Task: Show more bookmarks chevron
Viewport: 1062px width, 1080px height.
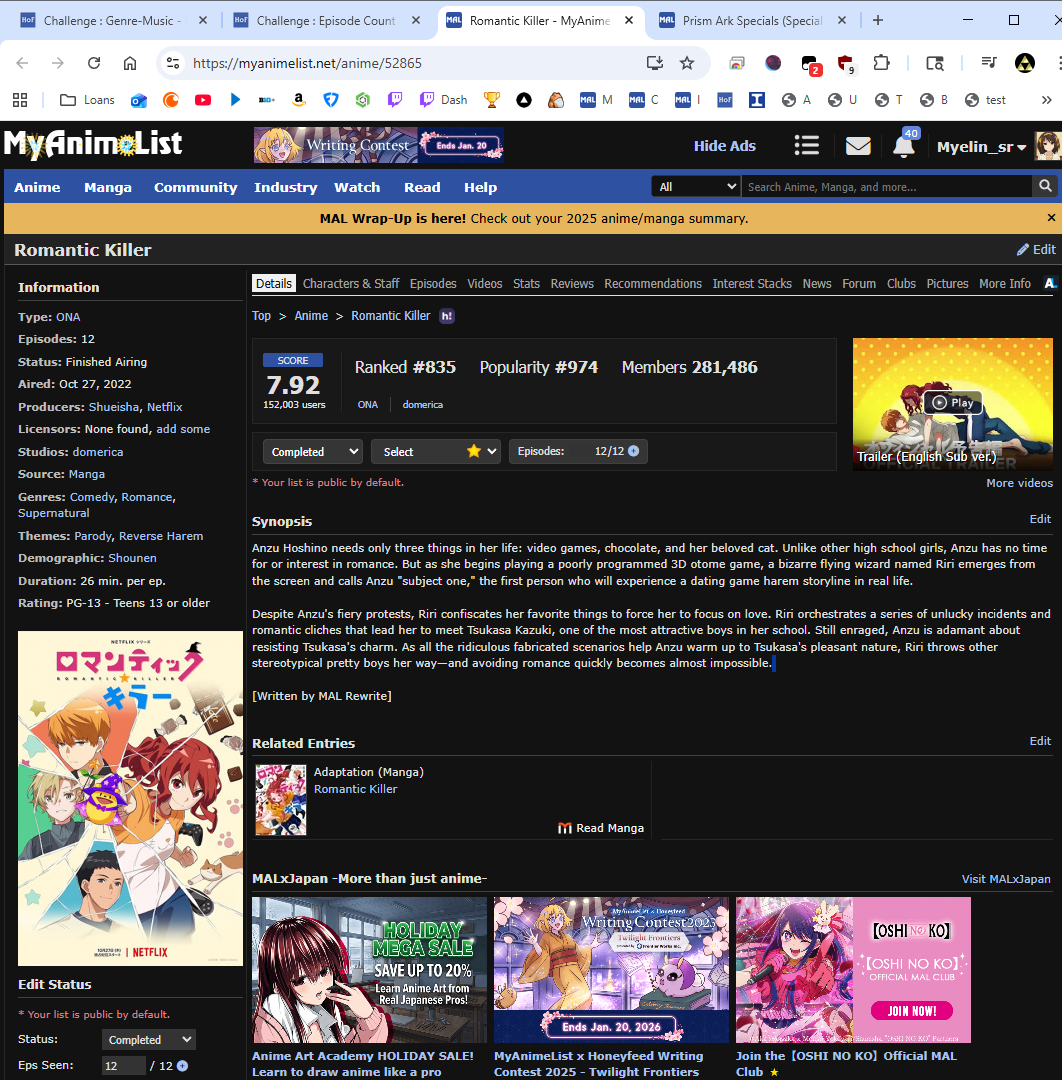Action: point(1046,100)
